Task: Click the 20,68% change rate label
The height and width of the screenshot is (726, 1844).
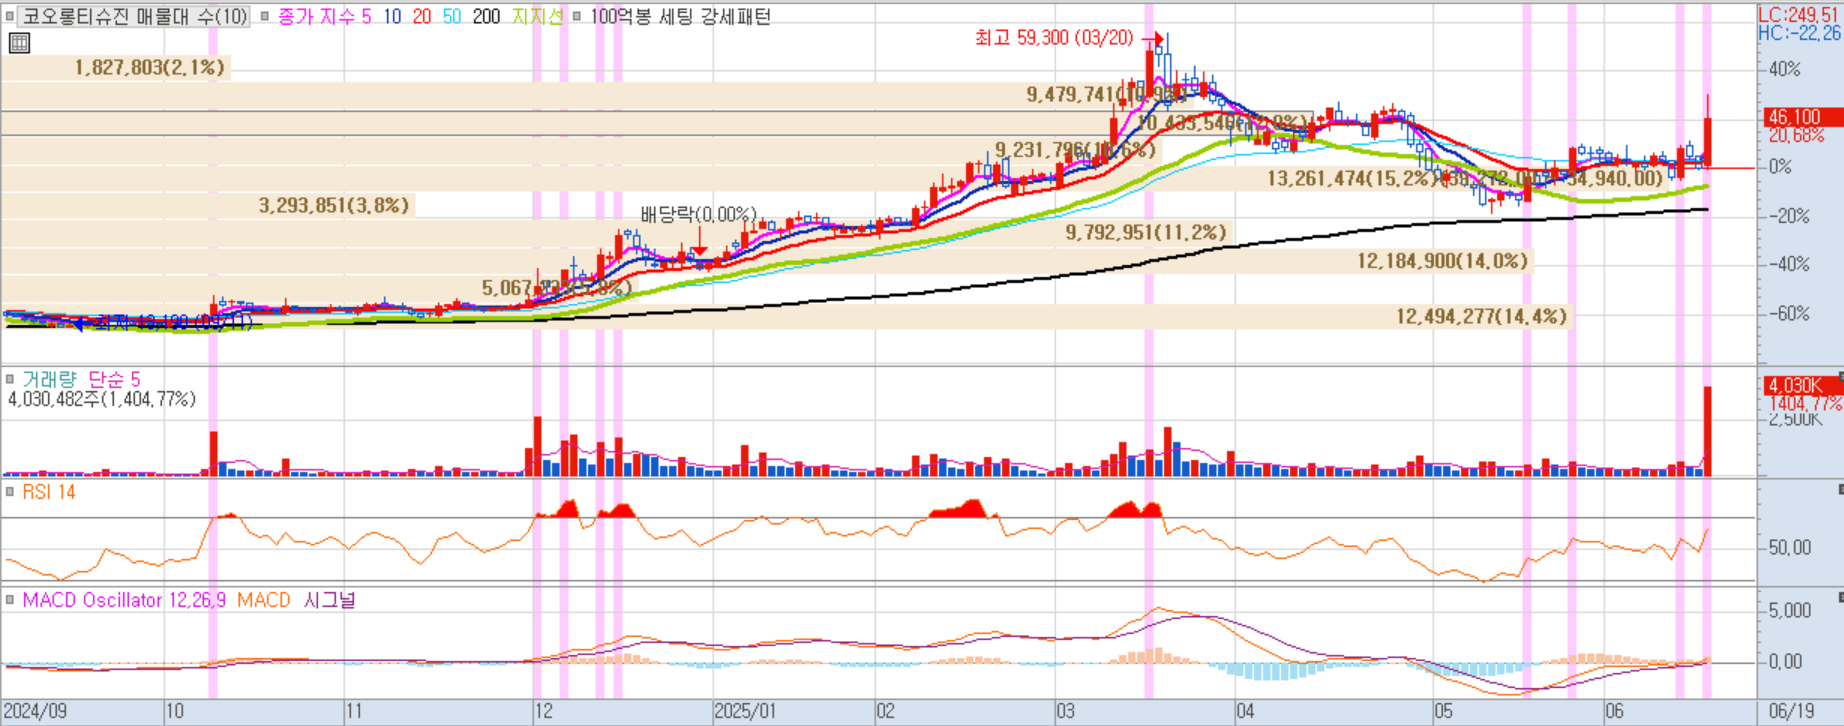Action: point(1796,135)
